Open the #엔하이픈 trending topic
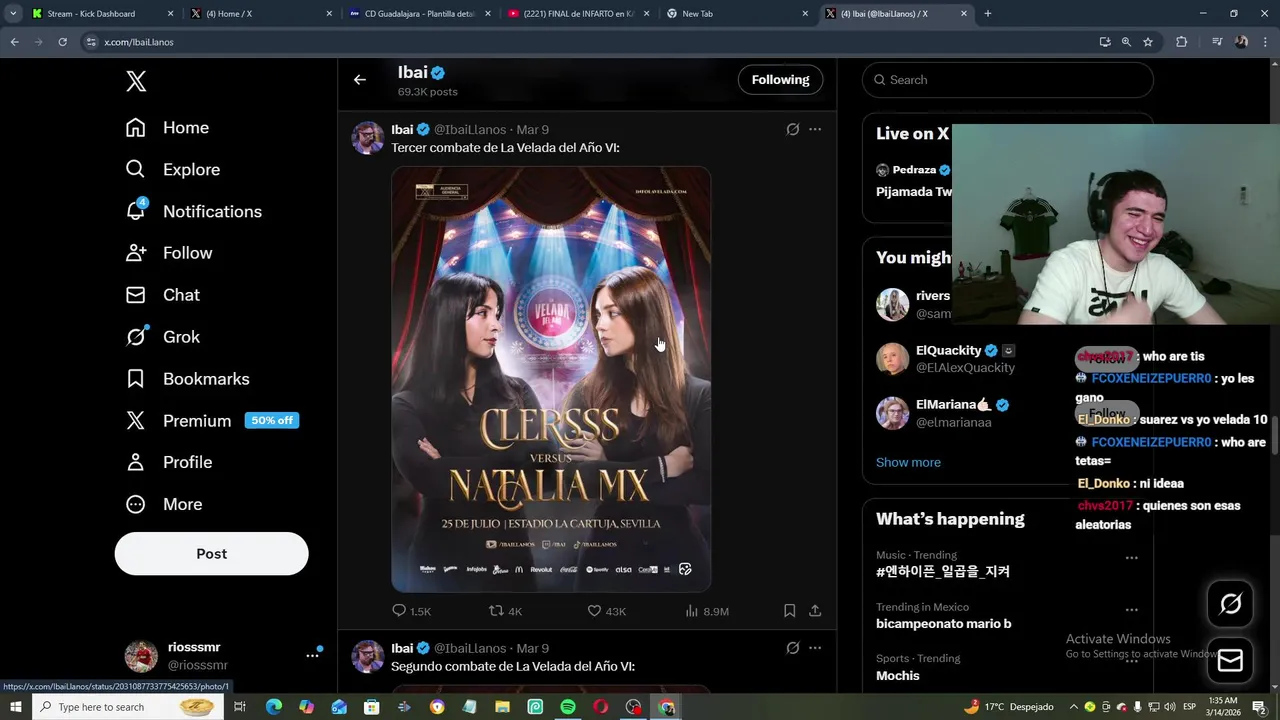 coord(943,572)
